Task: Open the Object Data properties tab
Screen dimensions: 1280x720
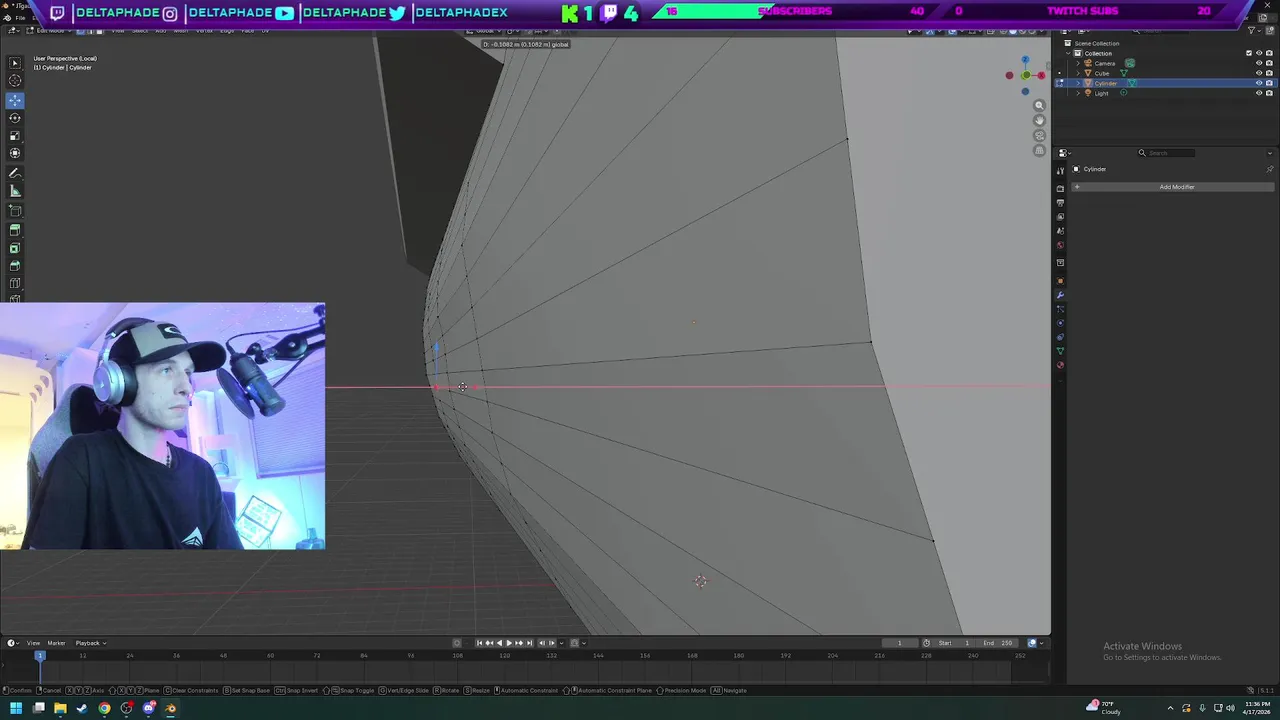Action: coord(1060,351)
